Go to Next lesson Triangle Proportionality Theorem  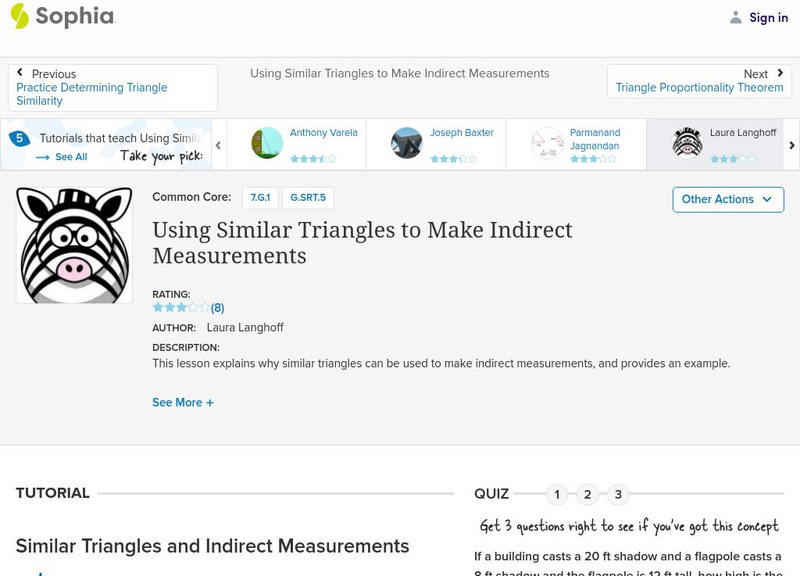click(698, 81)
